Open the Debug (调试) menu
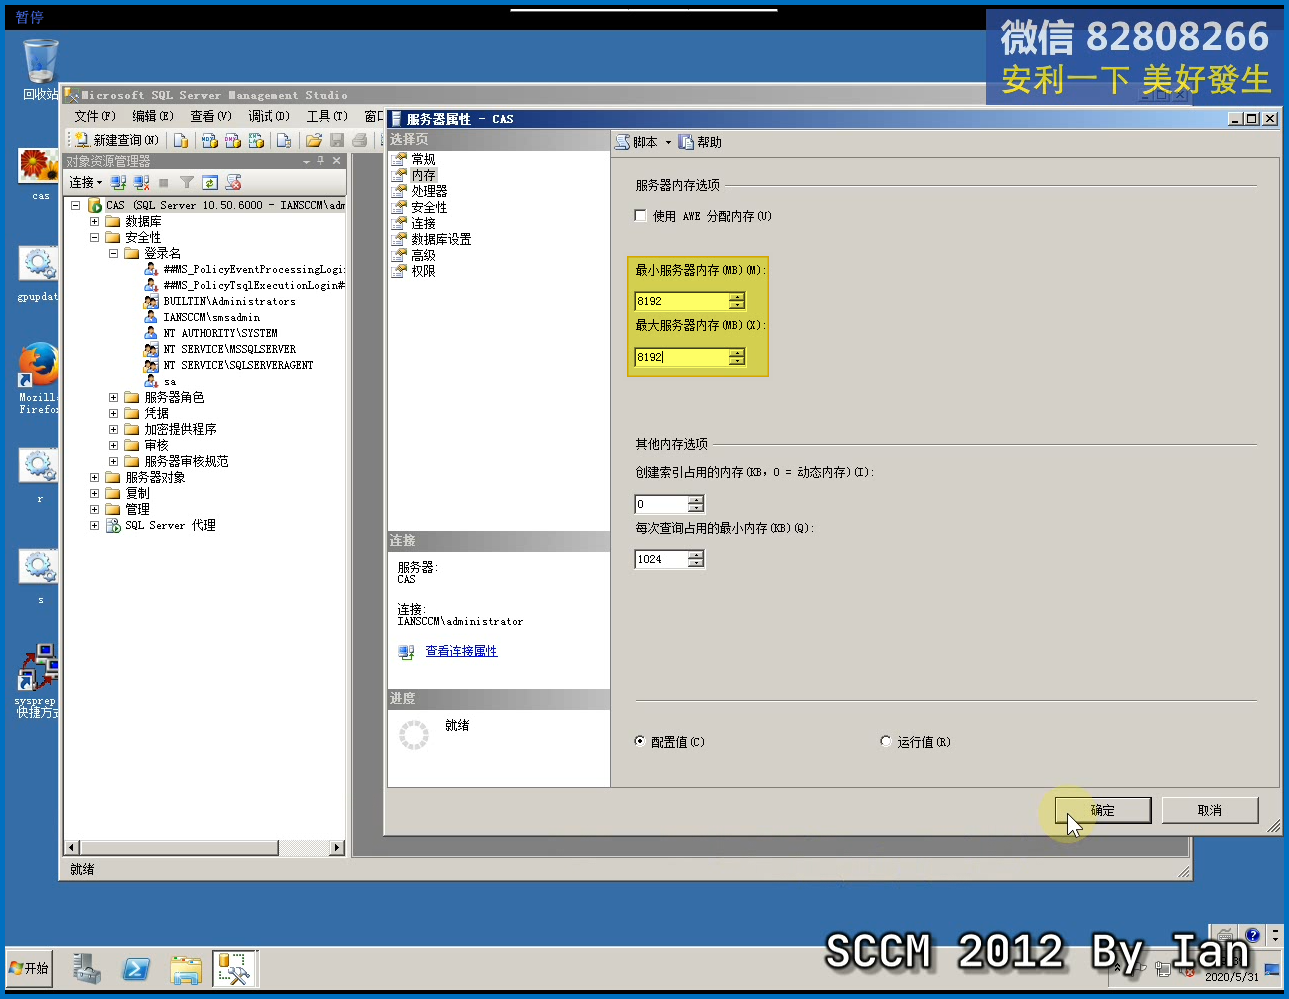This screenshot has height=999, width=1289. coord(269,116)
